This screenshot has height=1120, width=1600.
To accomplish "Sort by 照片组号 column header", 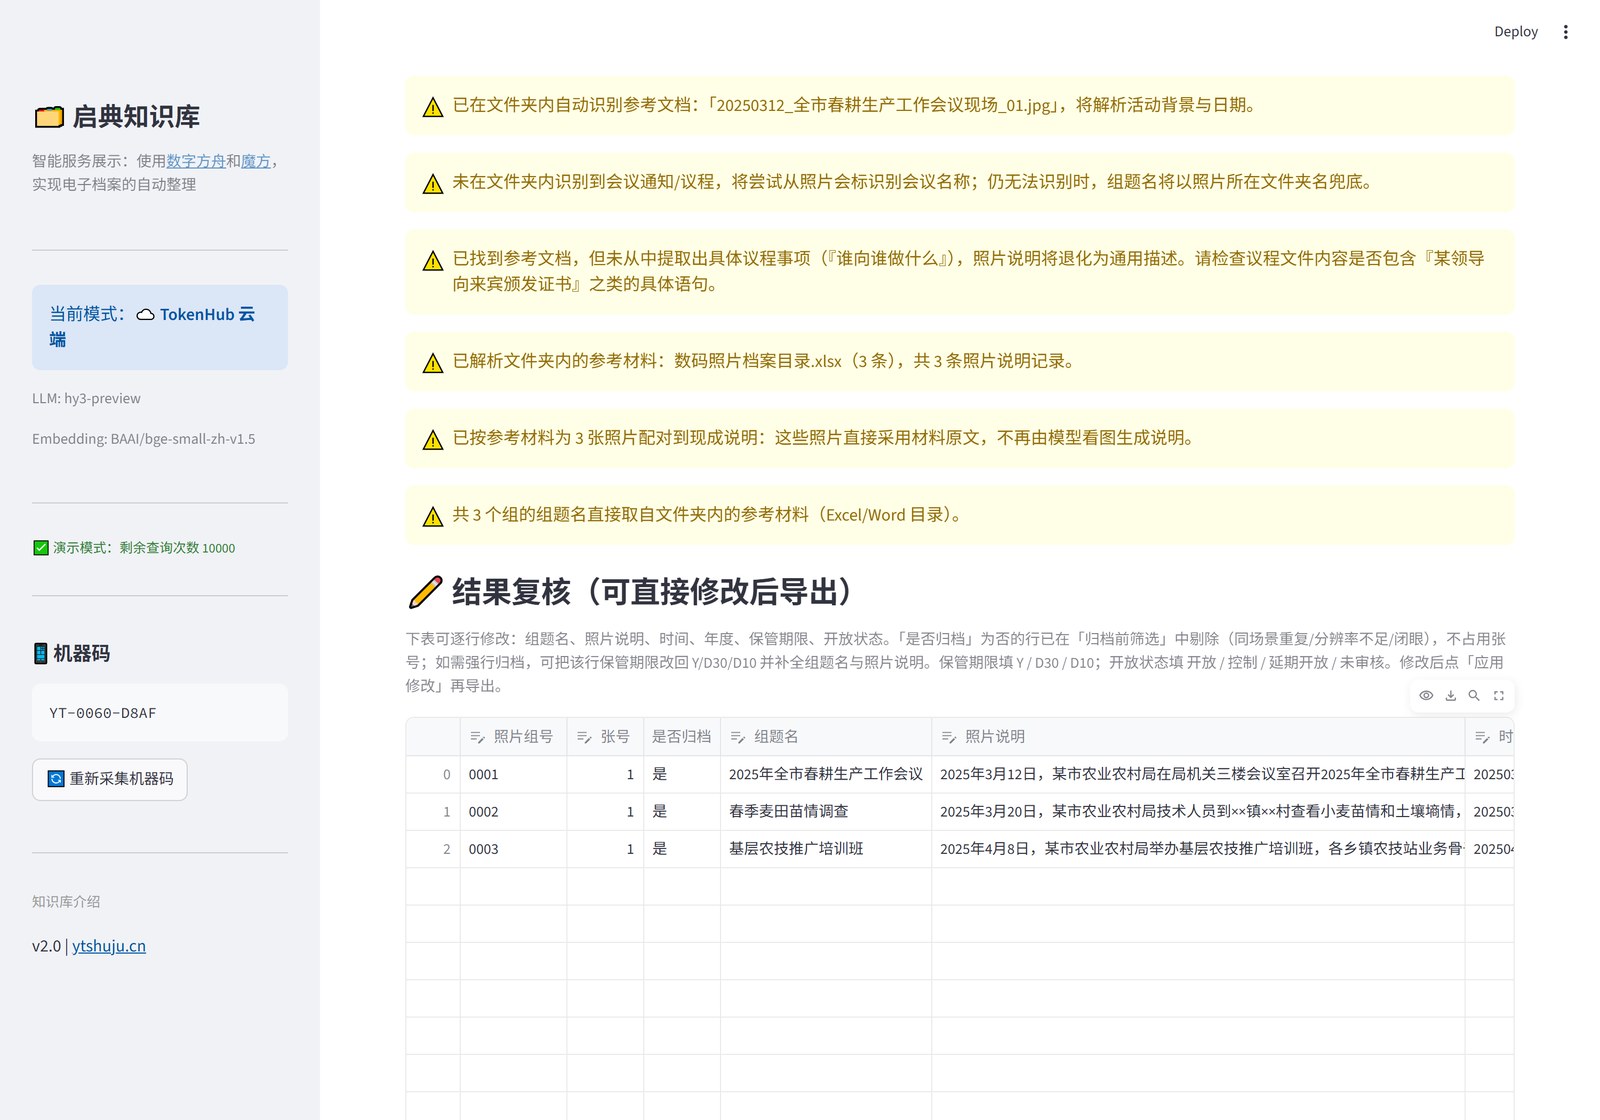I will click(513, 736).
